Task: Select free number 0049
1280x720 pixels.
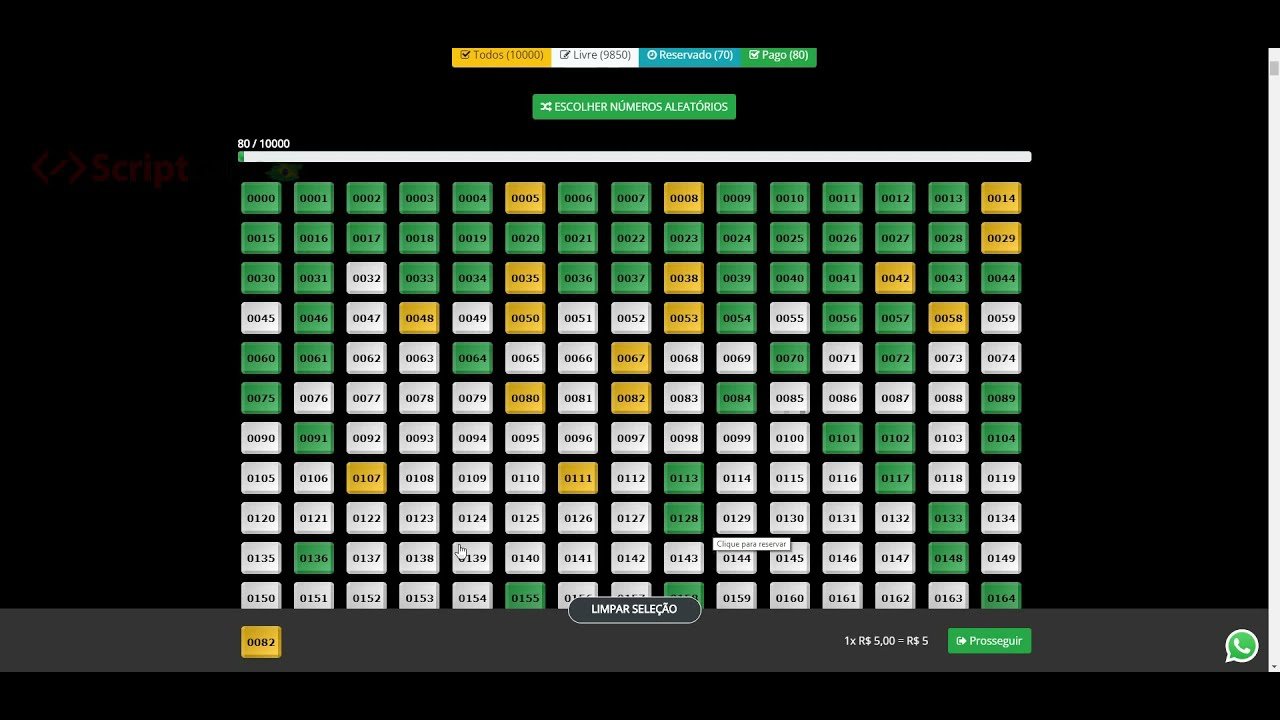Action: click(x=472, y=318)
